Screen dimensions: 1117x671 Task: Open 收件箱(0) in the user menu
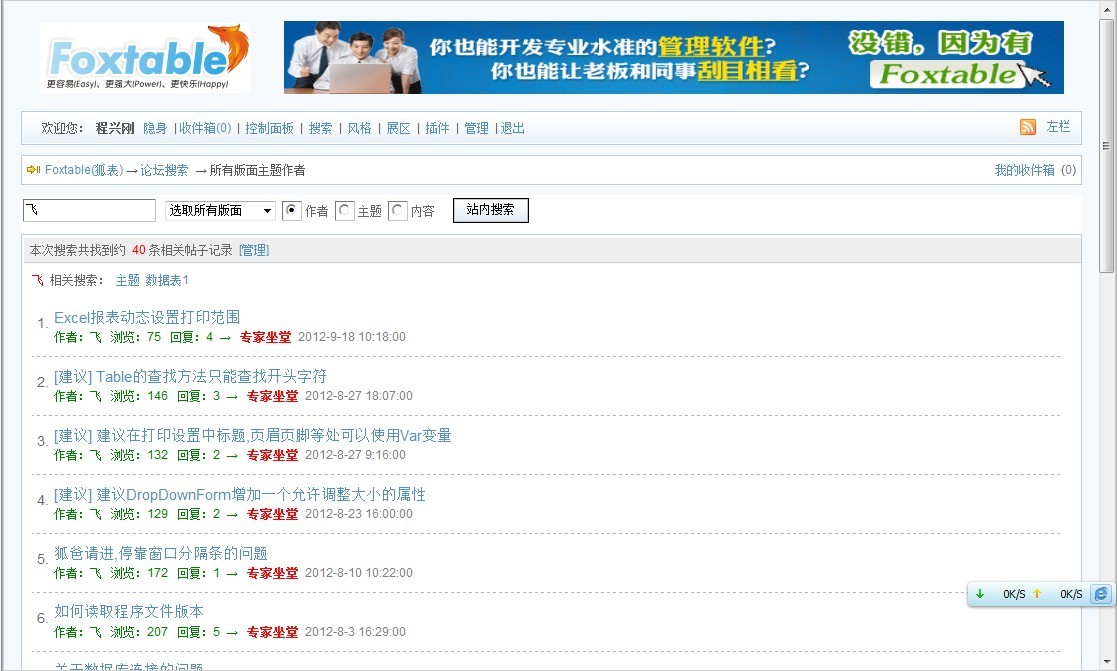pyautogui.click(x=205, y=128)
